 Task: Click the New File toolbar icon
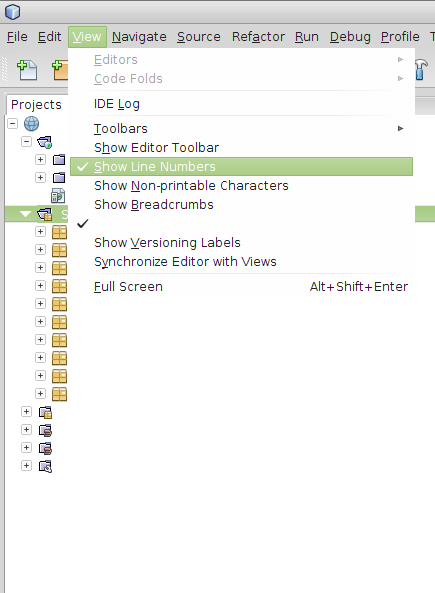pos(27,70)
